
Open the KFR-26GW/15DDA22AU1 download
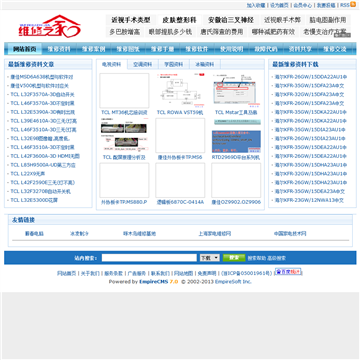pos(311,77)
